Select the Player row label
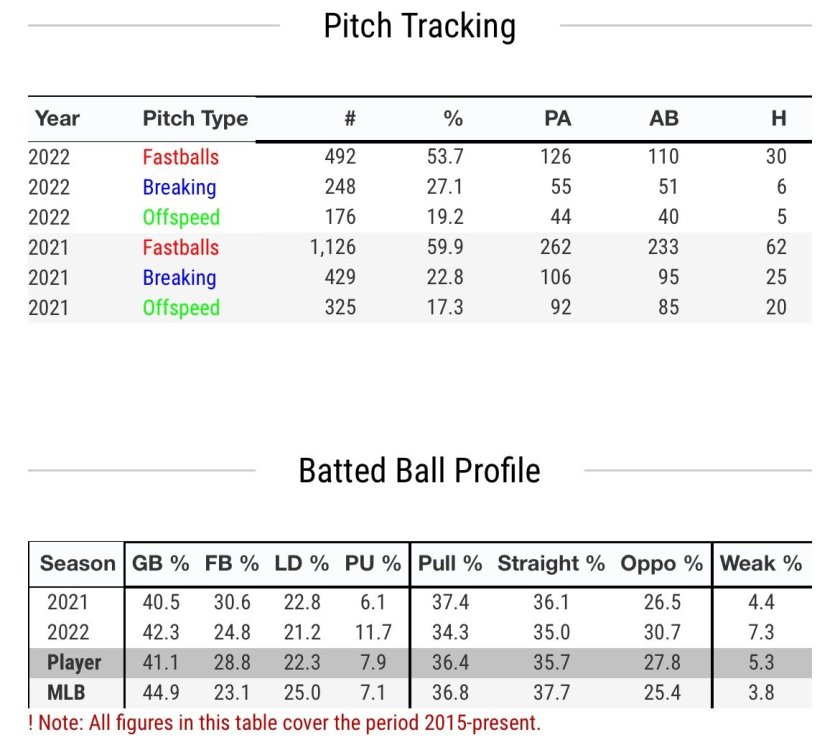Viewport: 840px width, 750px height. [x=74, y=663]
